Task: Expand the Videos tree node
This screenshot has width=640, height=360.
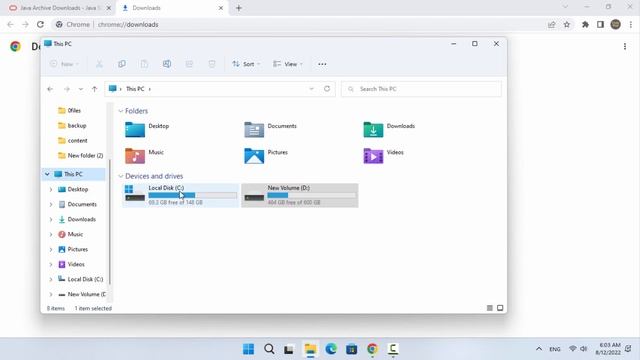Action: [51, 264]
